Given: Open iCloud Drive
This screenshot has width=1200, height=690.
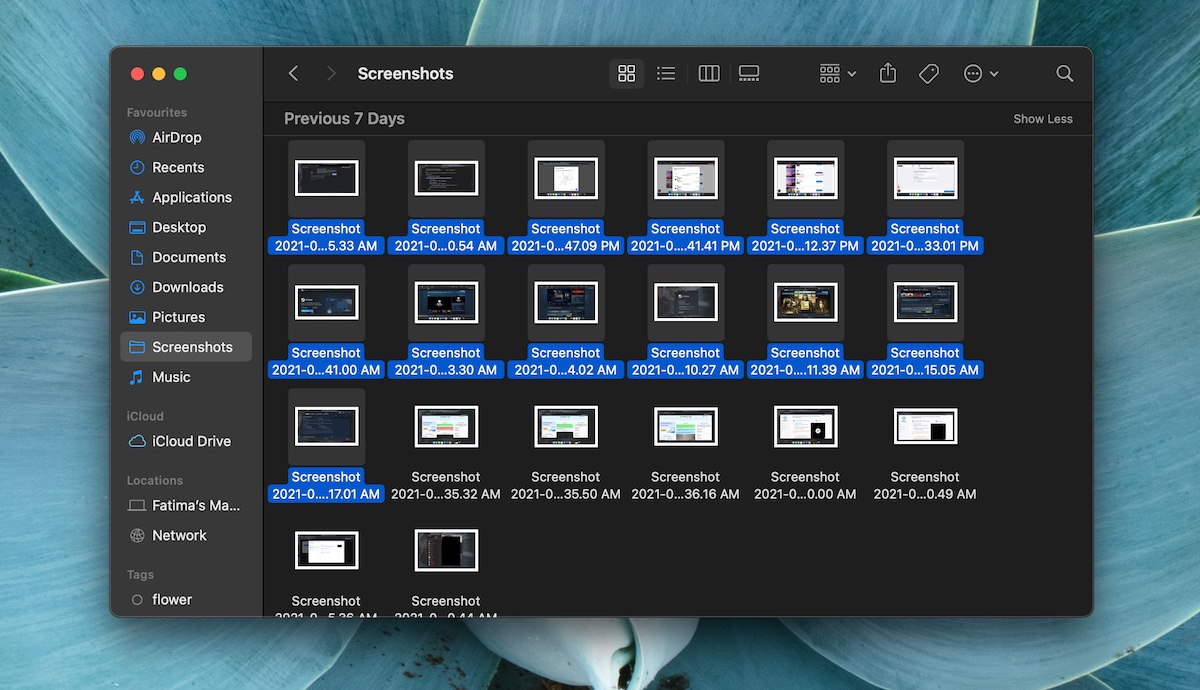Looking at the screenshot, I should [182, 441].
